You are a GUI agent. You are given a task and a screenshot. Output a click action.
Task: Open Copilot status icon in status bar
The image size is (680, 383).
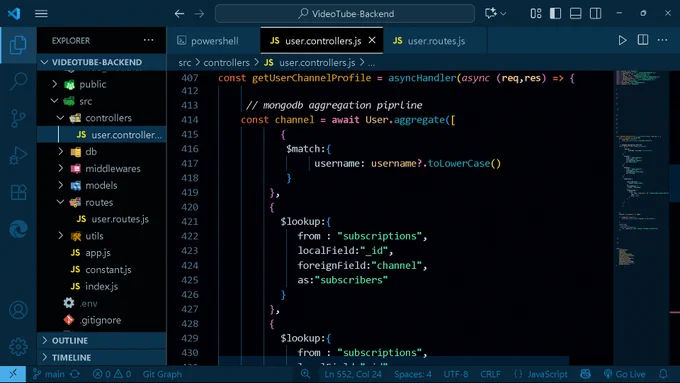pos(585,374)
